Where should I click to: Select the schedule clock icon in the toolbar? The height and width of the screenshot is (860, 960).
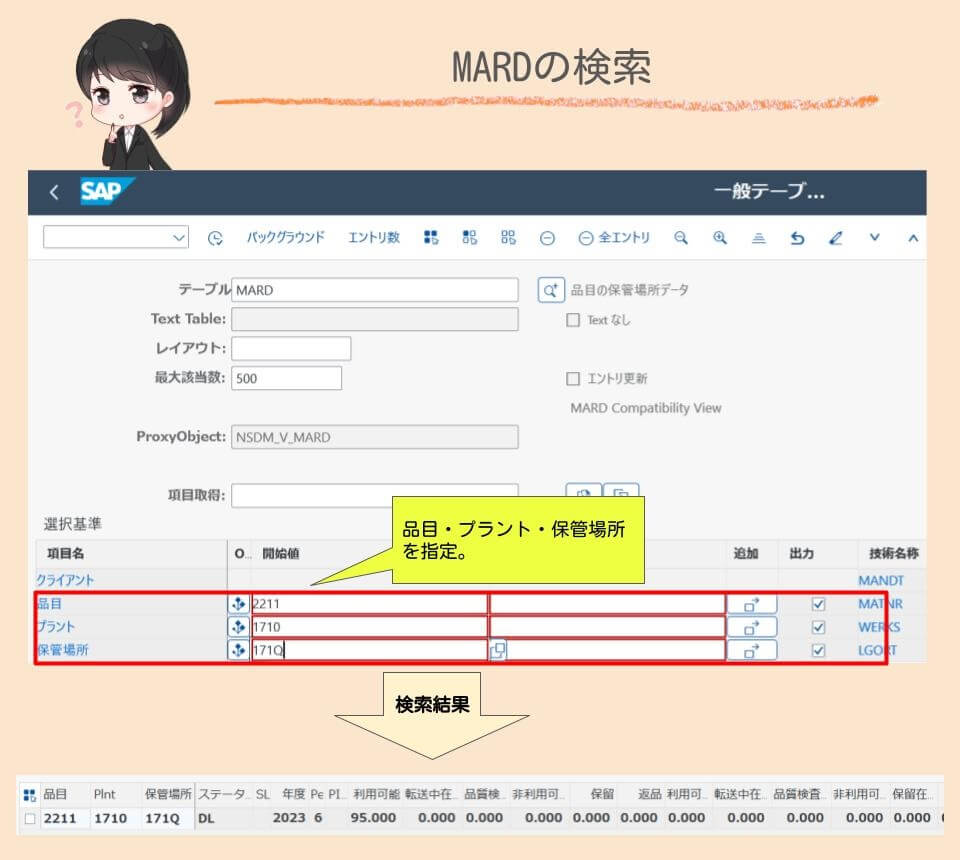coord(214,237)
